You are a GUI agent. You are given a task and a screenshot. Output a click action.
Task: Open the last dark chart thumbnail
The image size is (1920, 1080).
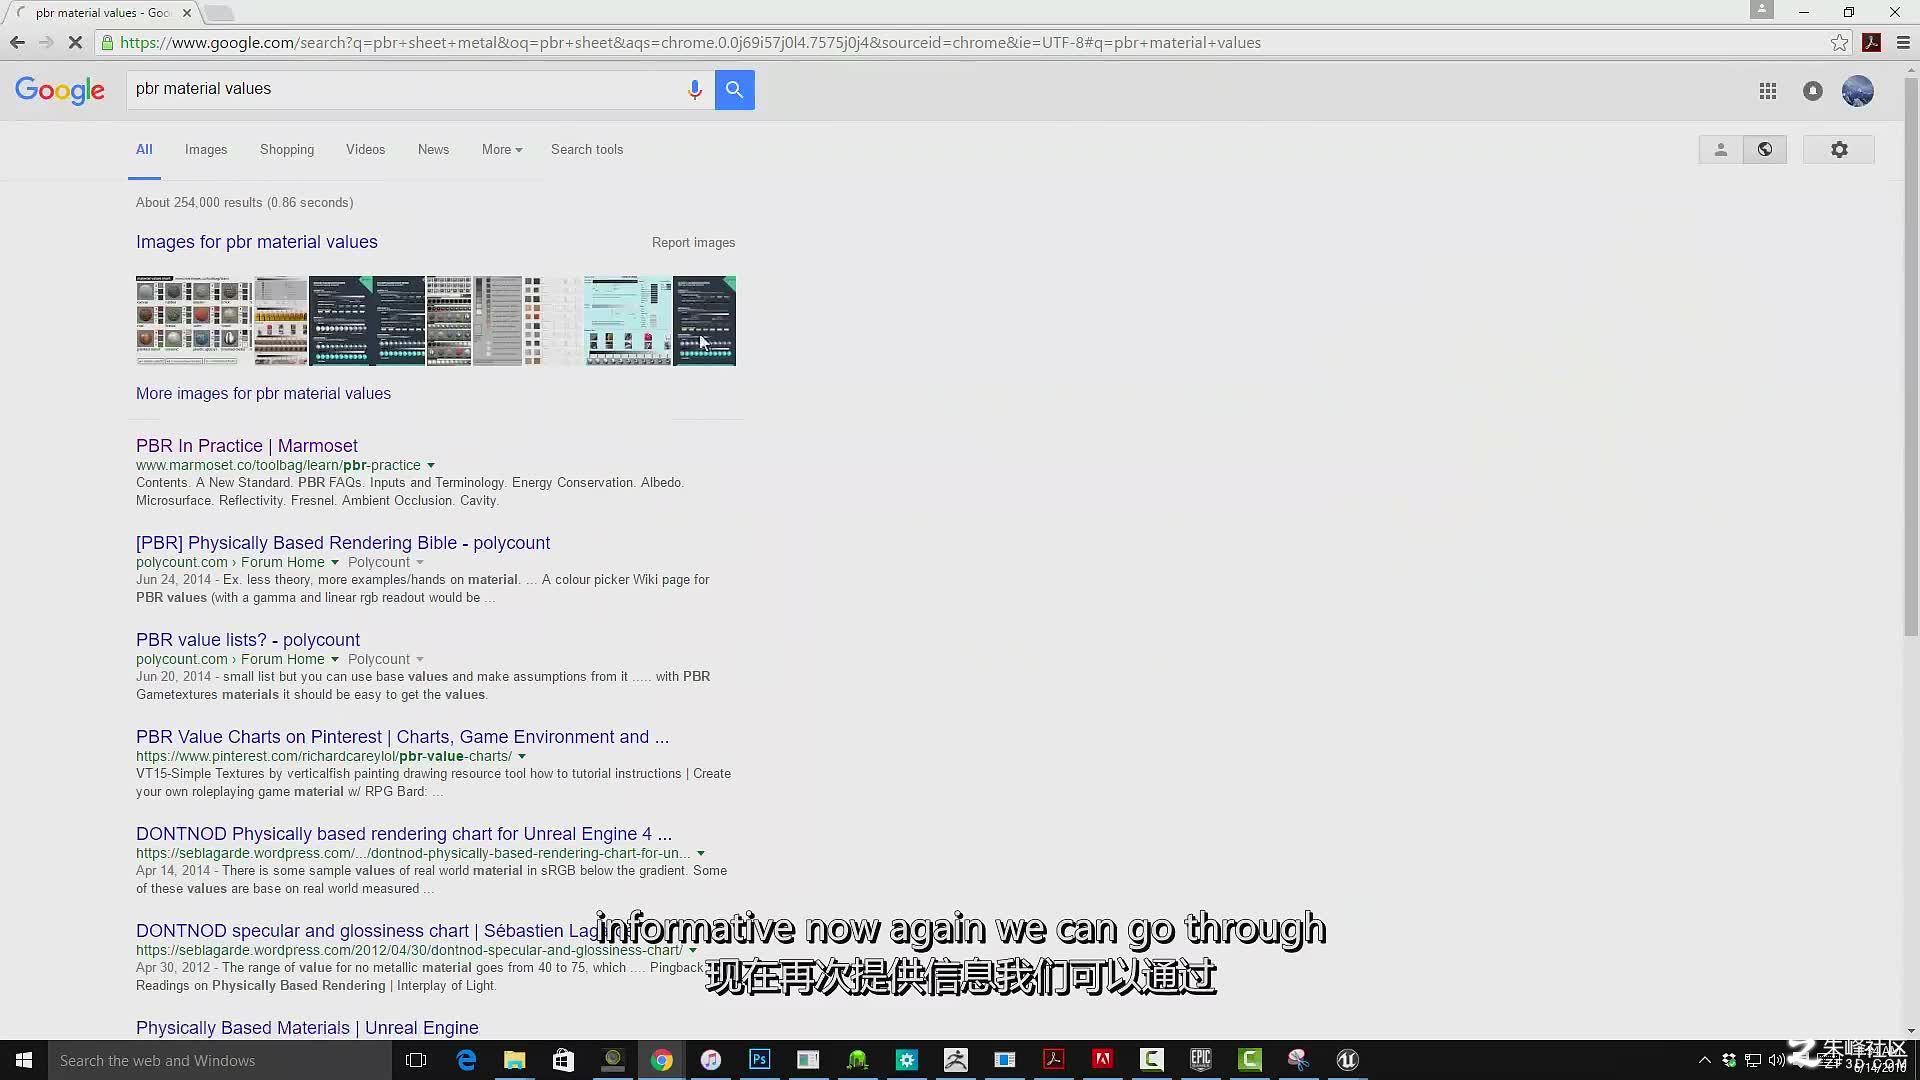point(705,321)
